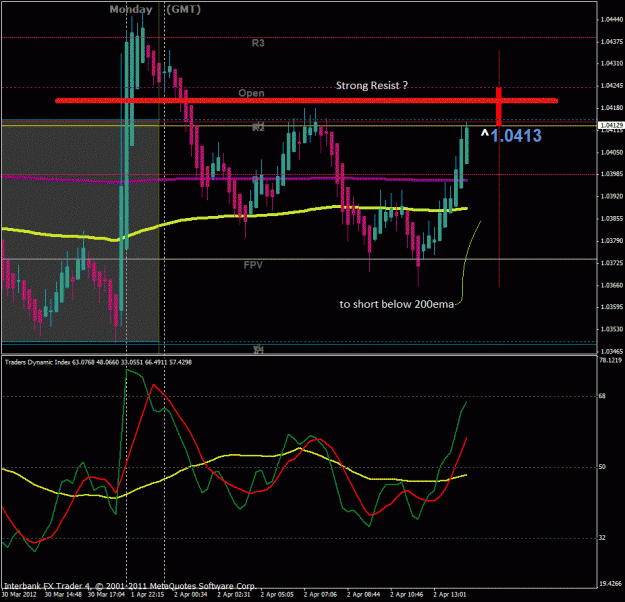Click the '30 Mar 2012' time label
Screen dimensions: 625x602
[x=19, y=594]
